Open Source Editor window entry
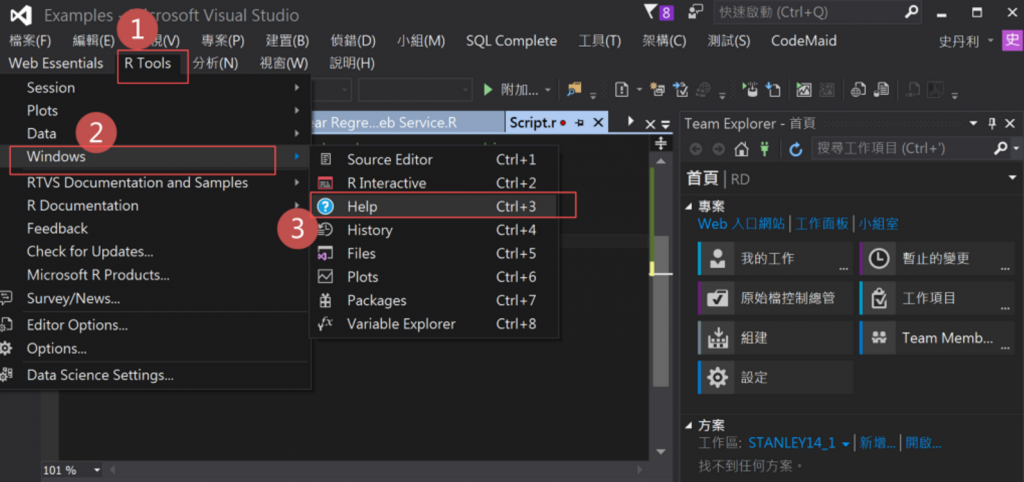This screenshot has width=1024, height=482. (434, 159)
